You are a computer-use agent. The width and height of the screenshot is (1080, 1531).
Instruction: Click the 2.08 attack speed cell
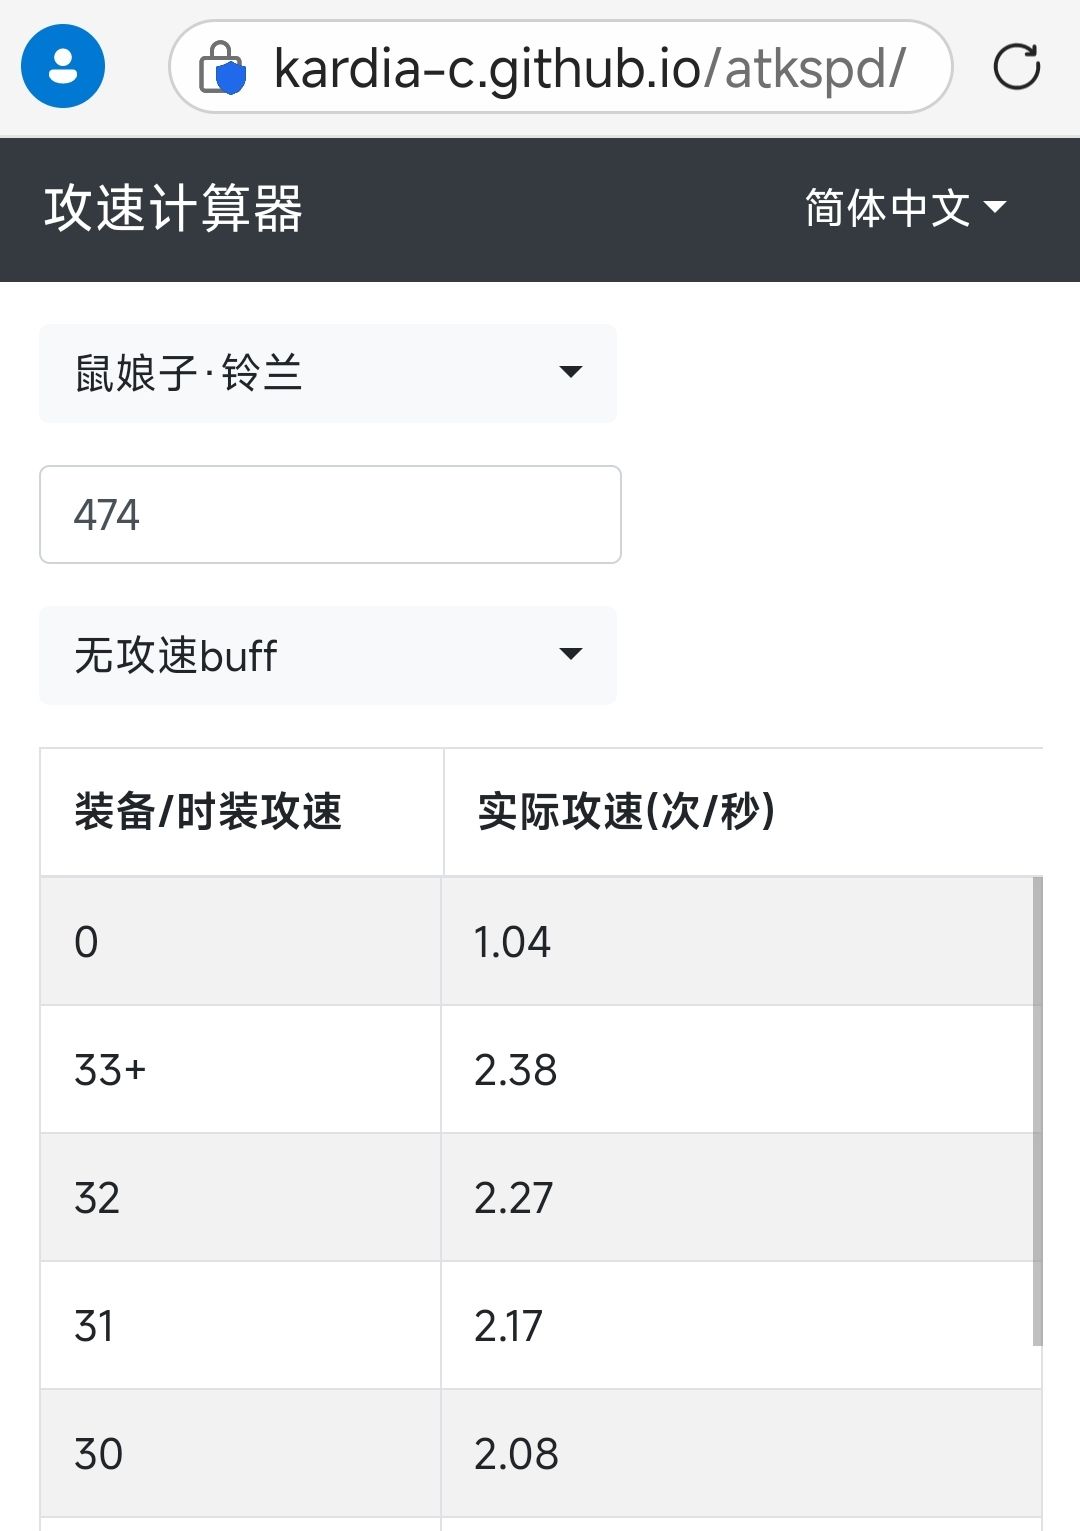pyautogui.click(x=516, y=1454)
